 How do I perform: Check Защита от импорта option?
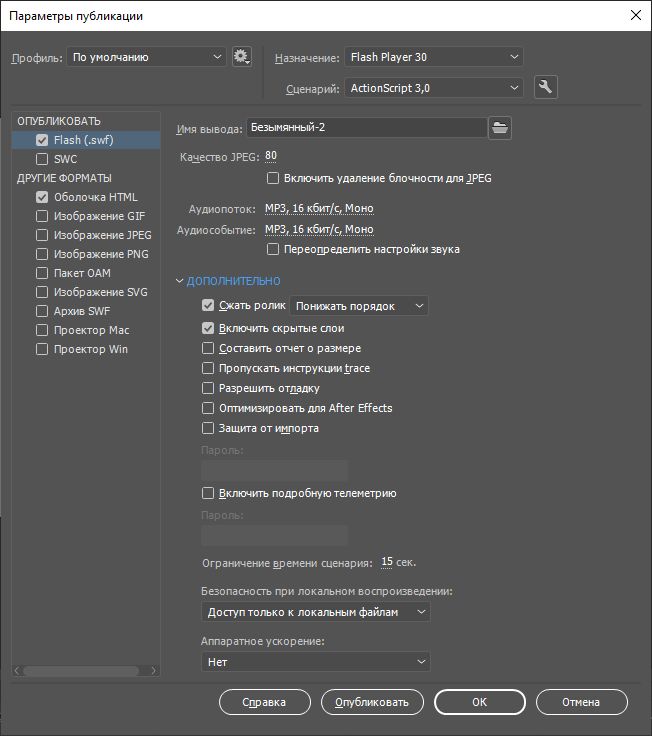[x=208, y=428]
